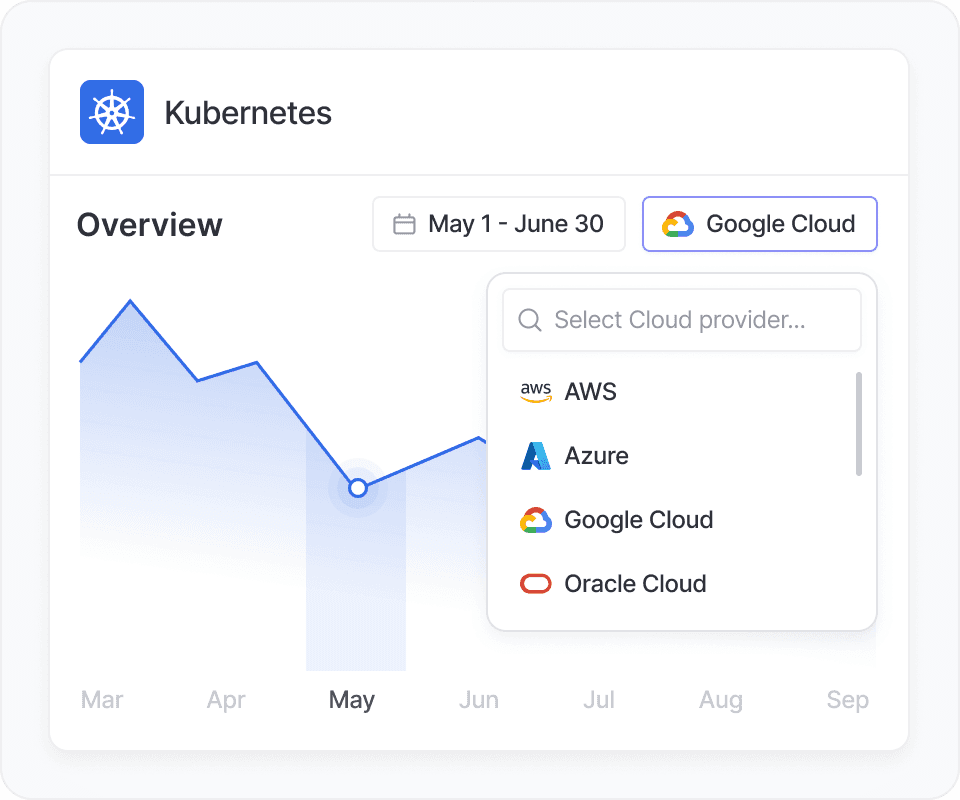Select the Azure provider name
This screenshot has width=960, height=800.
596,456
